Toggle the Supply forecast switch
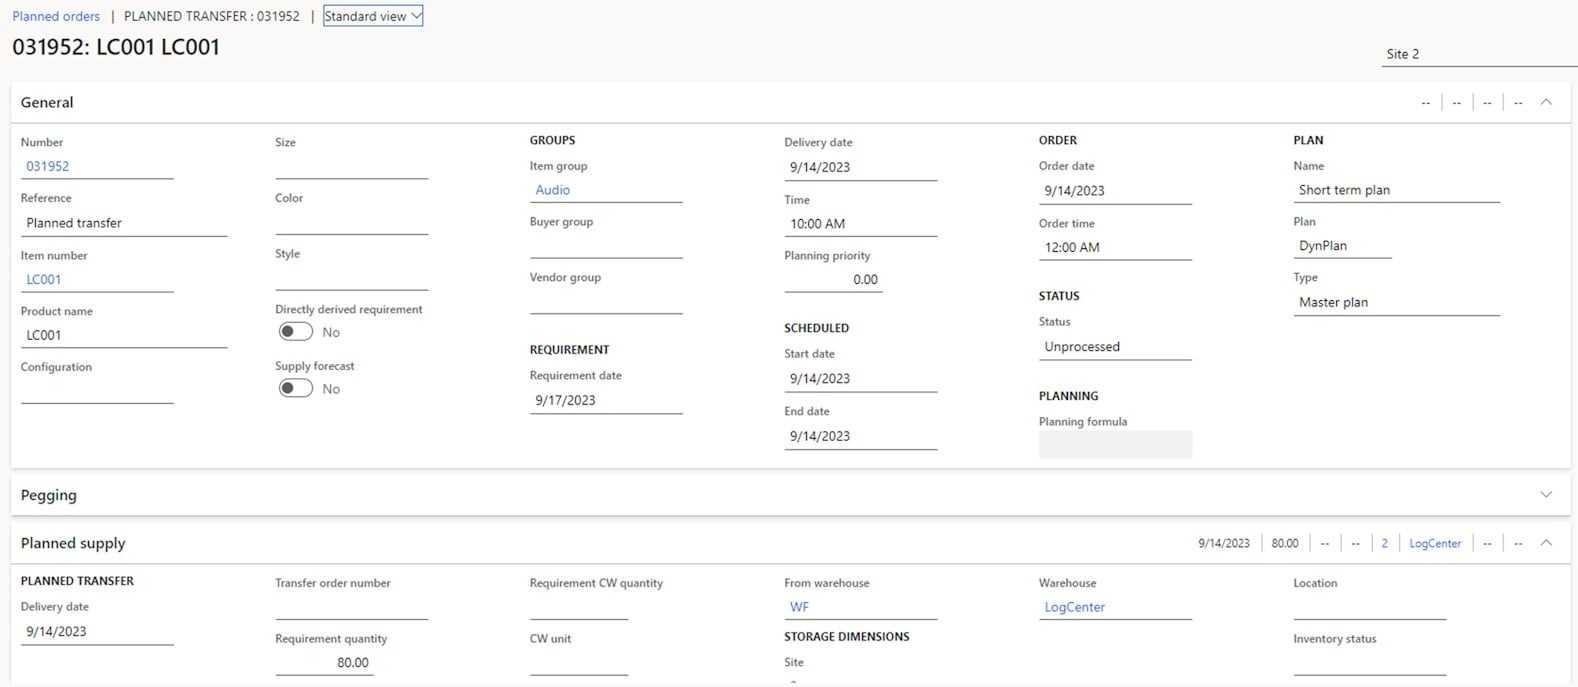 coord(296,389)
